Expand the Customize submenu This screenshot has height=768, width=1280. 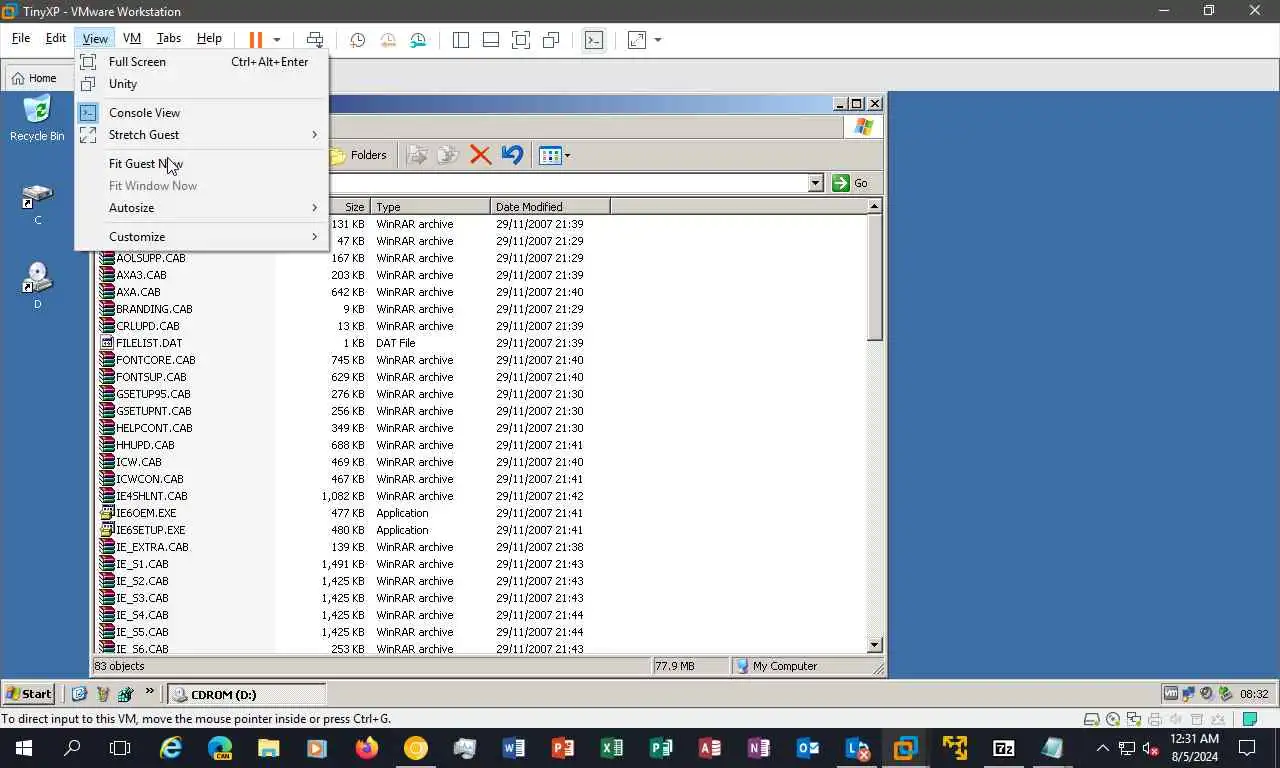[201, 237]
